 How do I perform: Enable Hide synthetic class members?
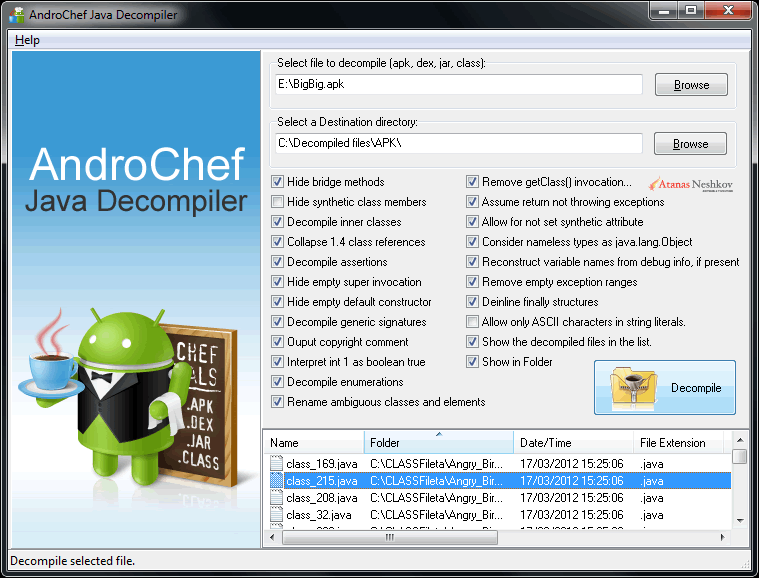[x=277, y=202]
